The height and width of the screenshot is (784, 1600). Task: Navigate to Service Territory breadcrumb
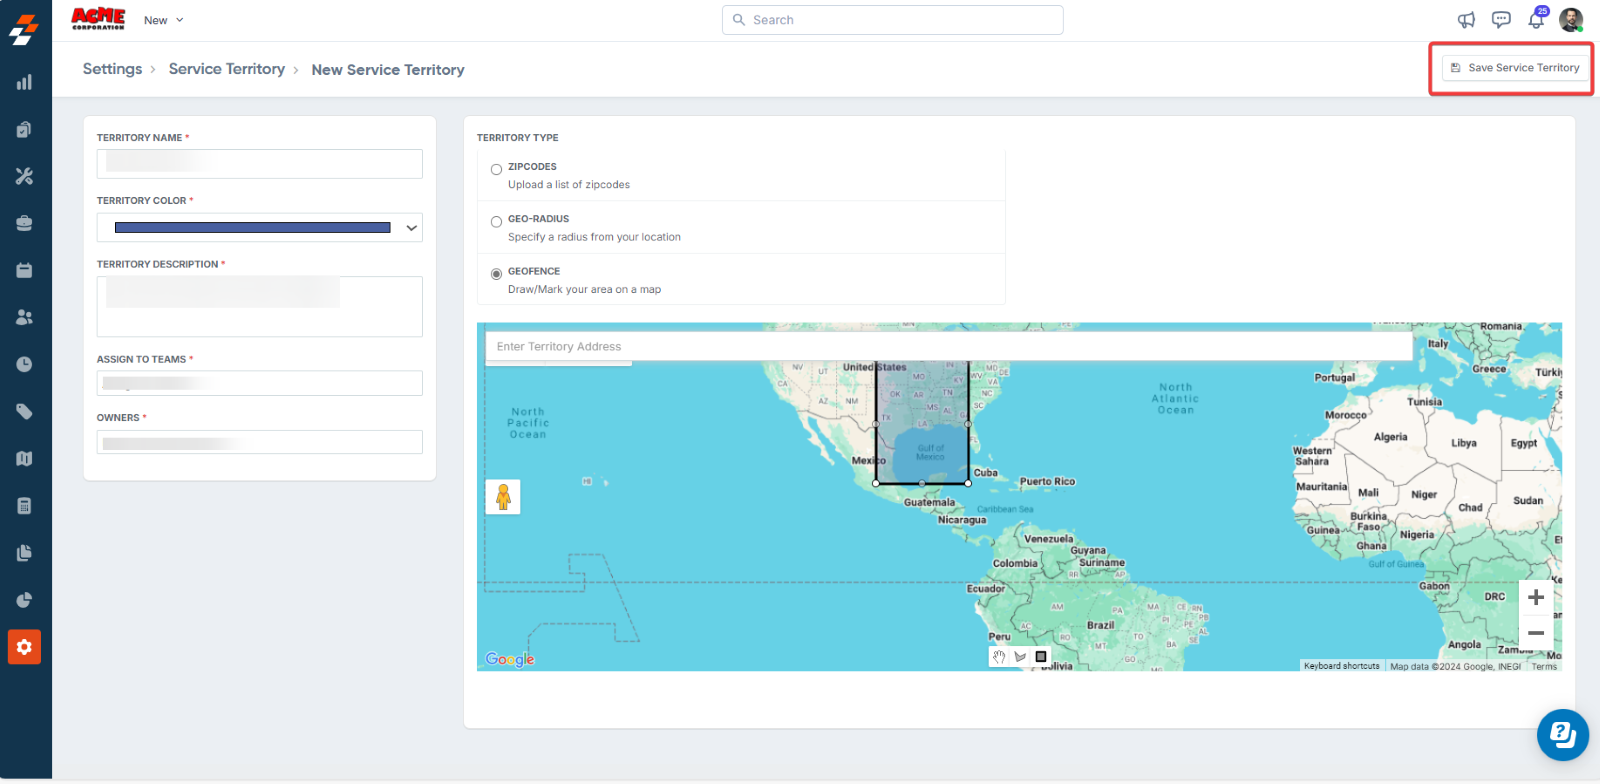tap(226, 69)
